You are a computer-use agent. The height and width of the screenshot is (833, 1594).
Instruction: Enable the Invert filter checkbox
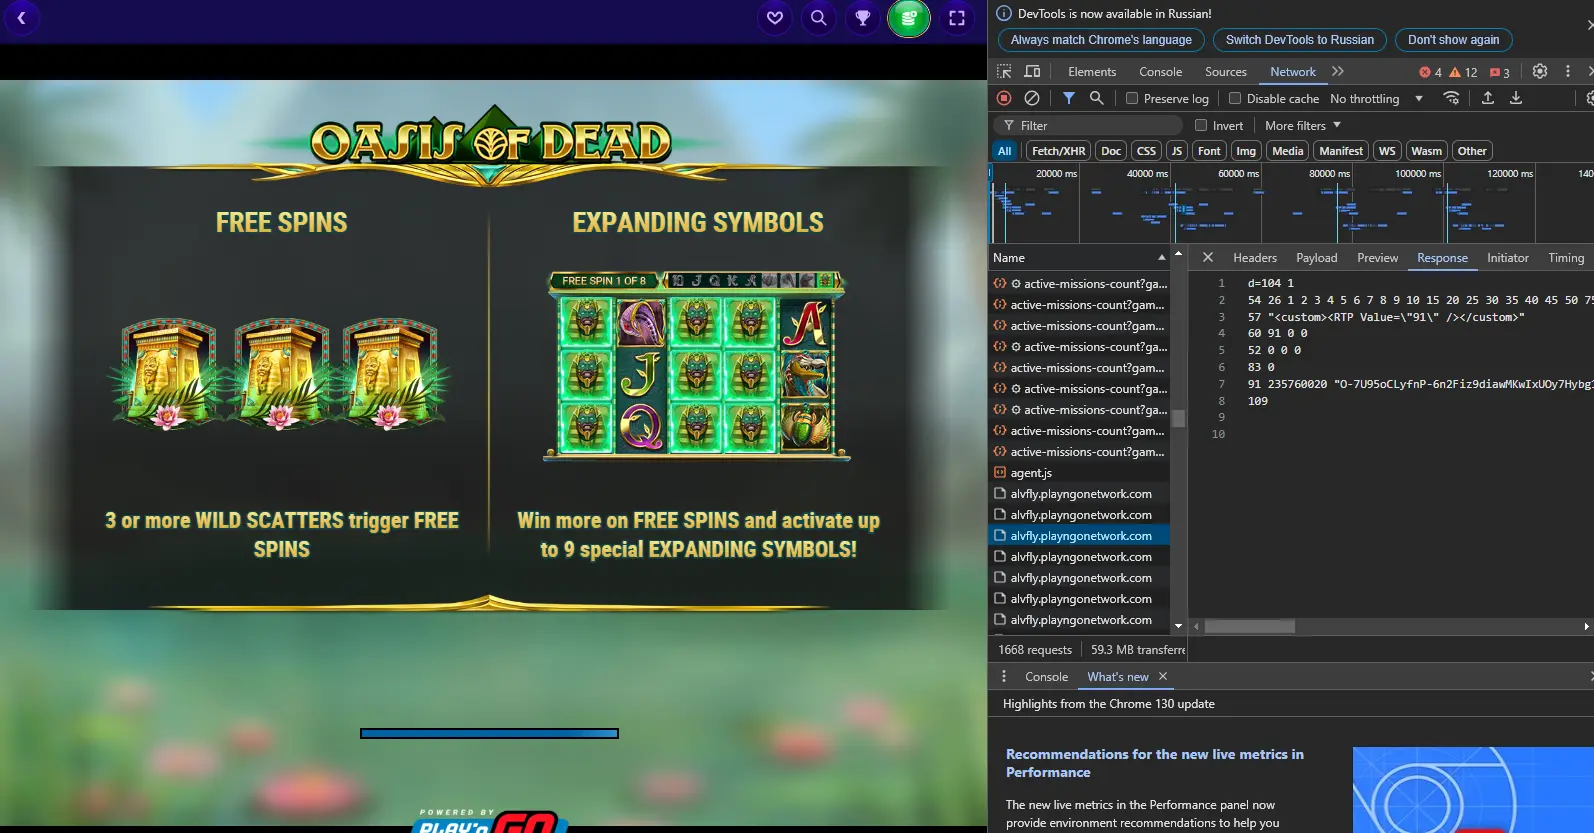pyautogui.click(x=1201, y=125)
